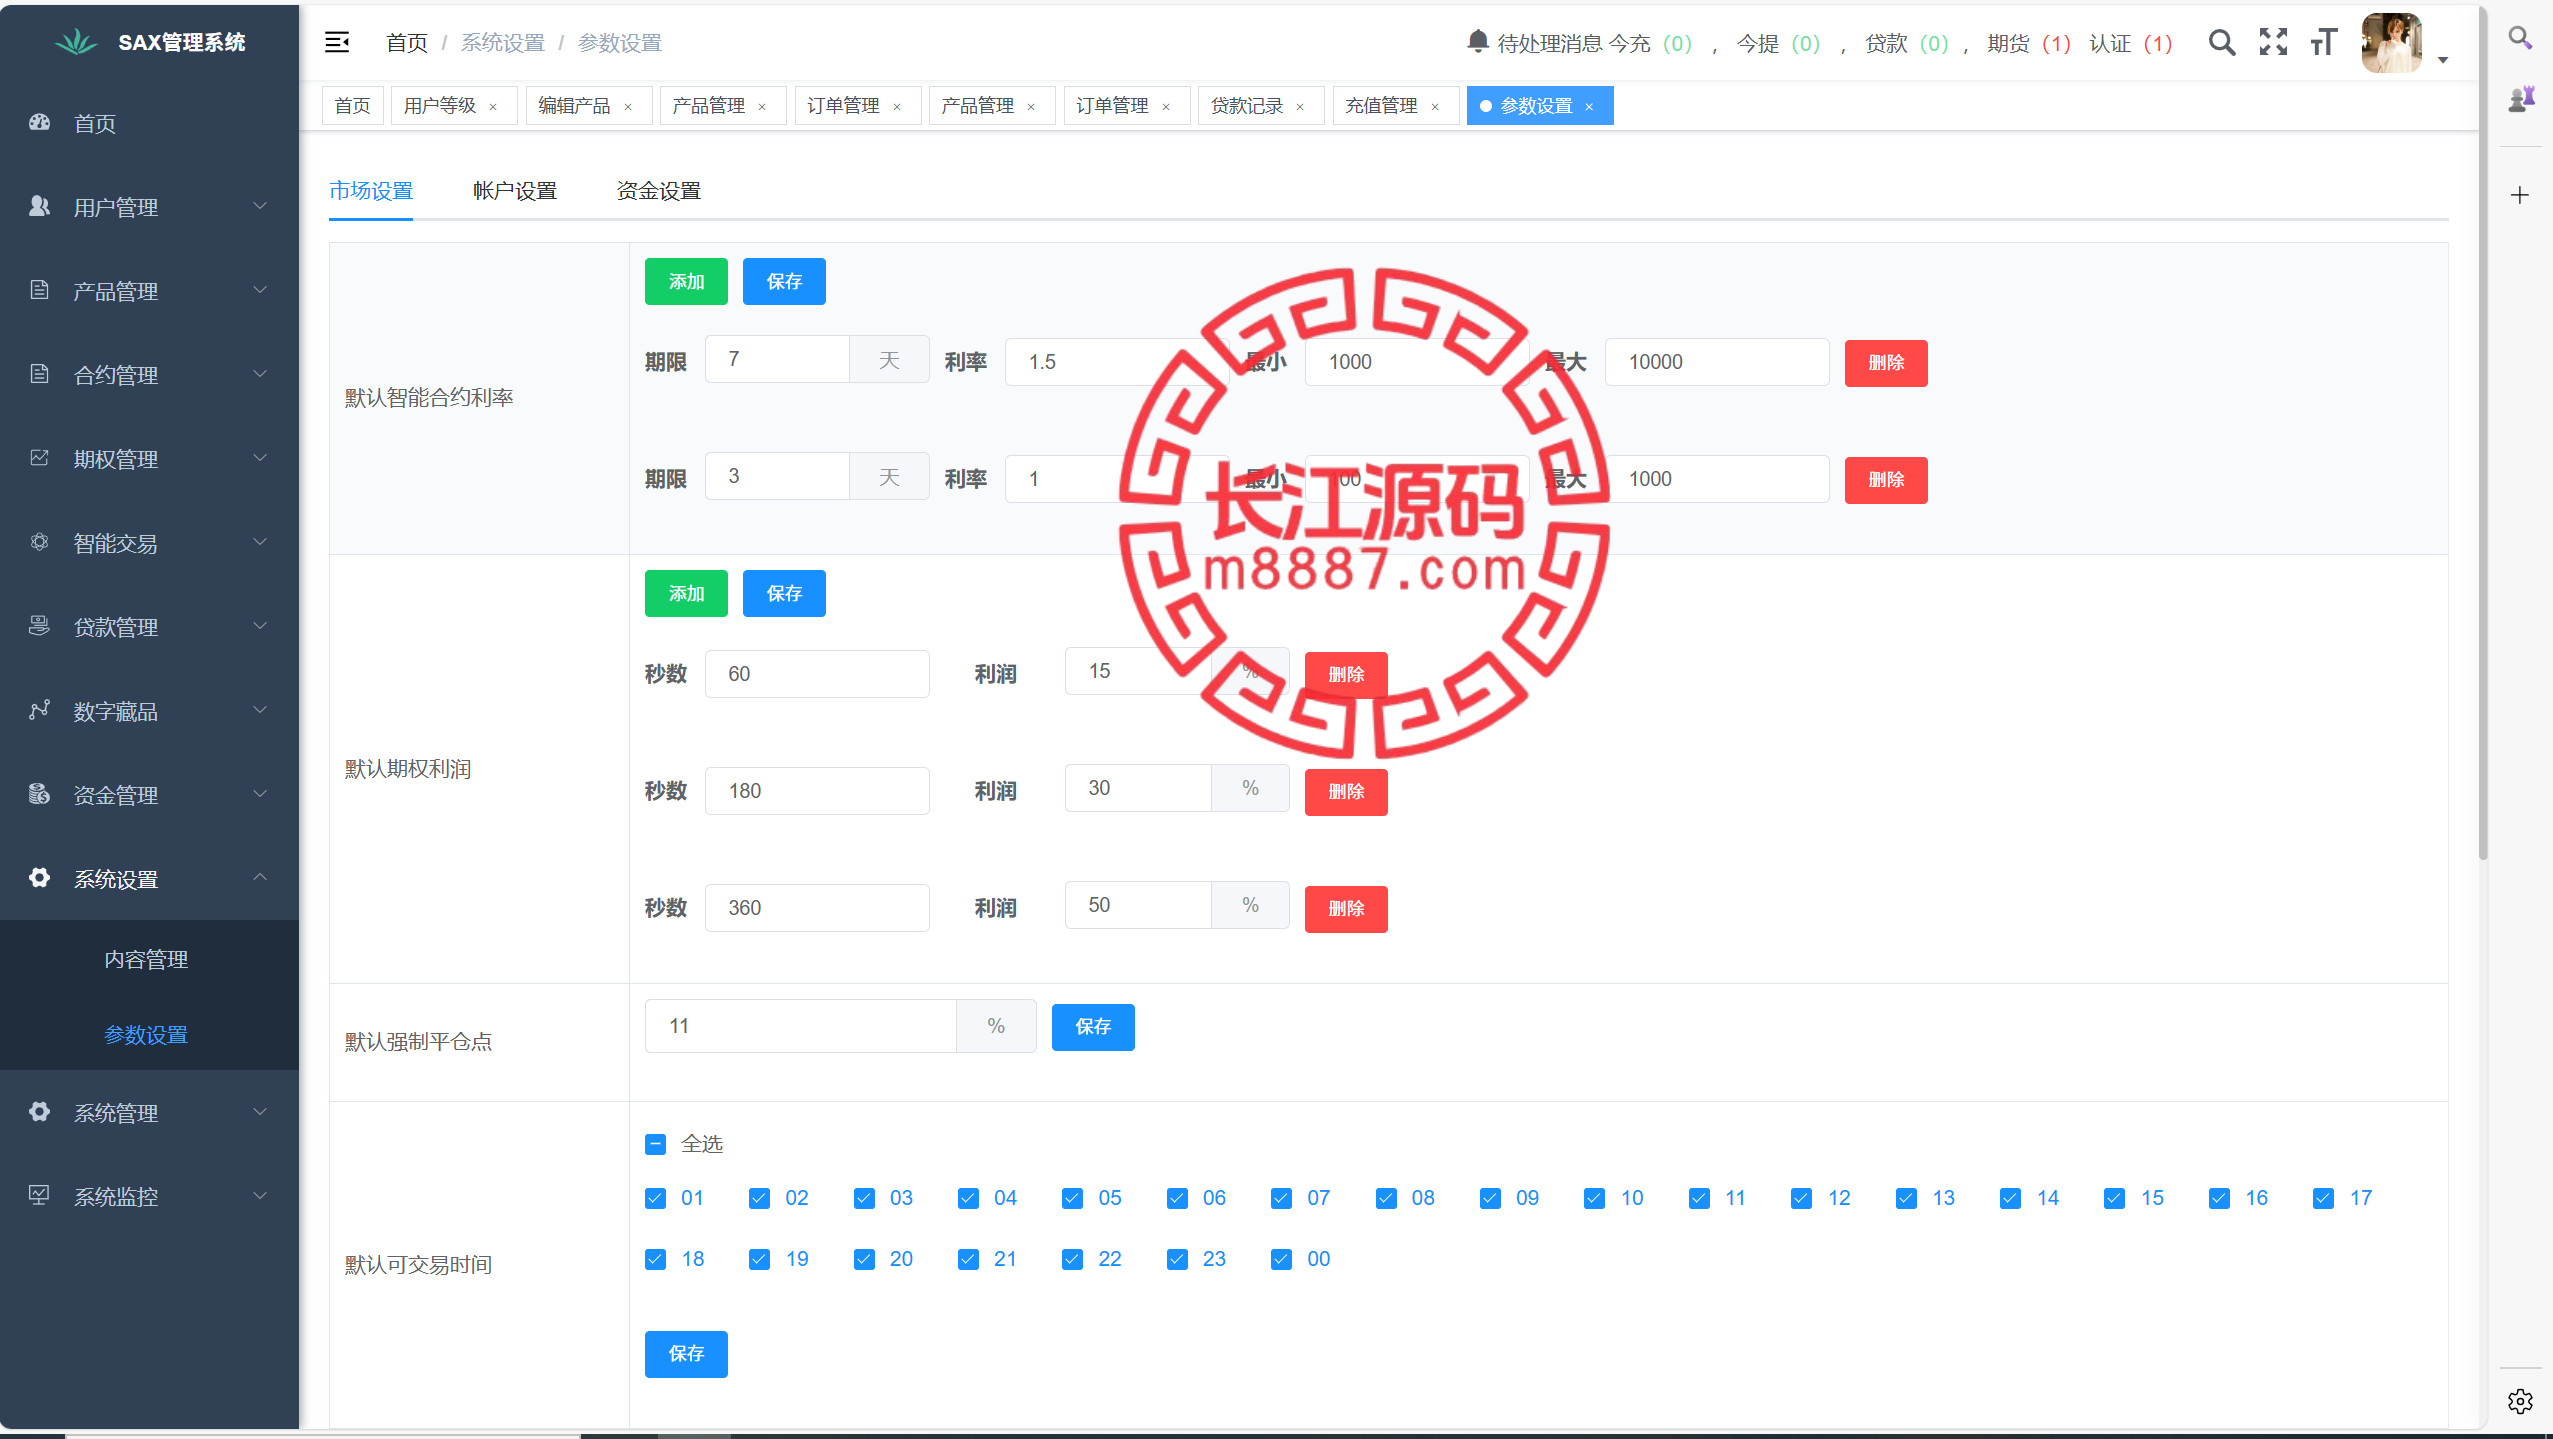Save the 默认可交易时间 selection
The height and width of the screenshot is (1439, 2553).
[686, 1354]
